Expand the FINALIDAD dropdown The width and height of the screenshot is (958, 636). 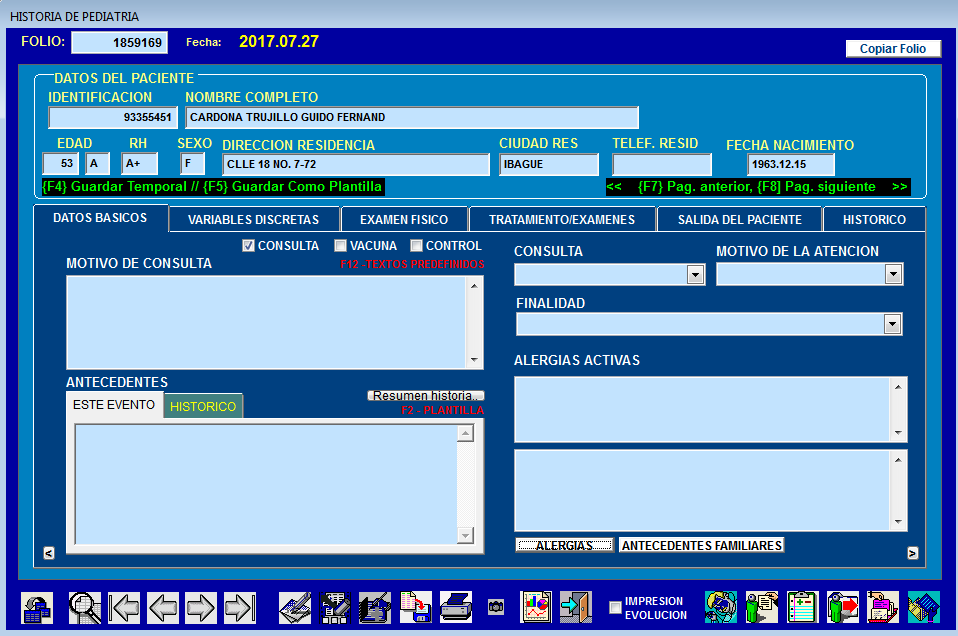892,324
